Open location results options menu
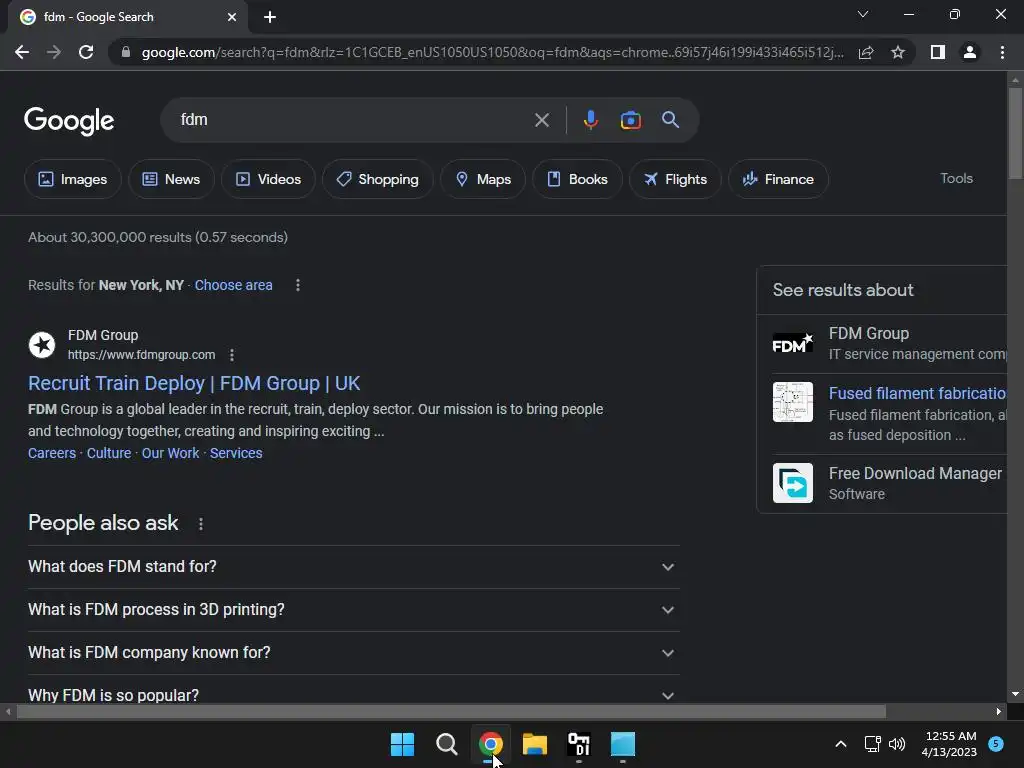Image resolution: width=1024 pixels, height=768 pixels. (298, 285)
